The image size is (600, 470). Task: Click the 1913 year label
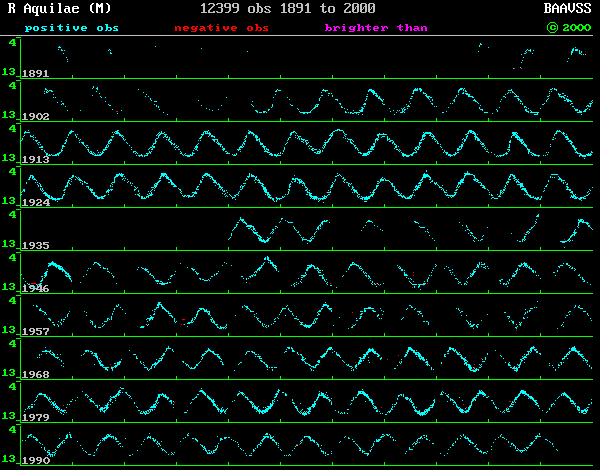36,160
